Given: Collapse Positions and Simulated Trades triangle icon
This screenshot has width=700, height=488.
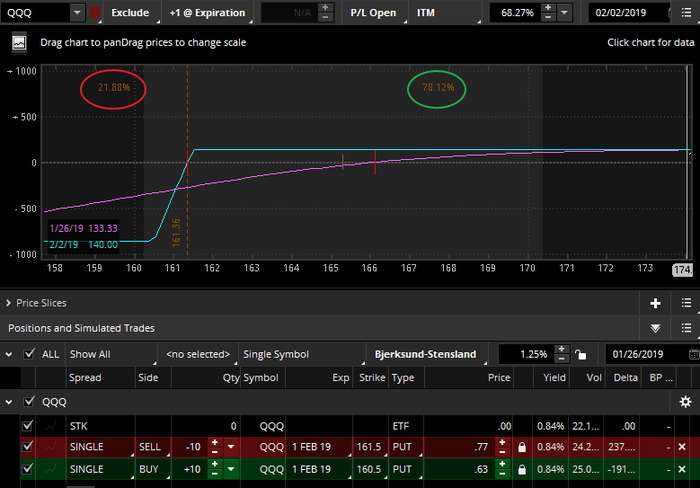Looking at the screenshot, I should coord(655,328).
